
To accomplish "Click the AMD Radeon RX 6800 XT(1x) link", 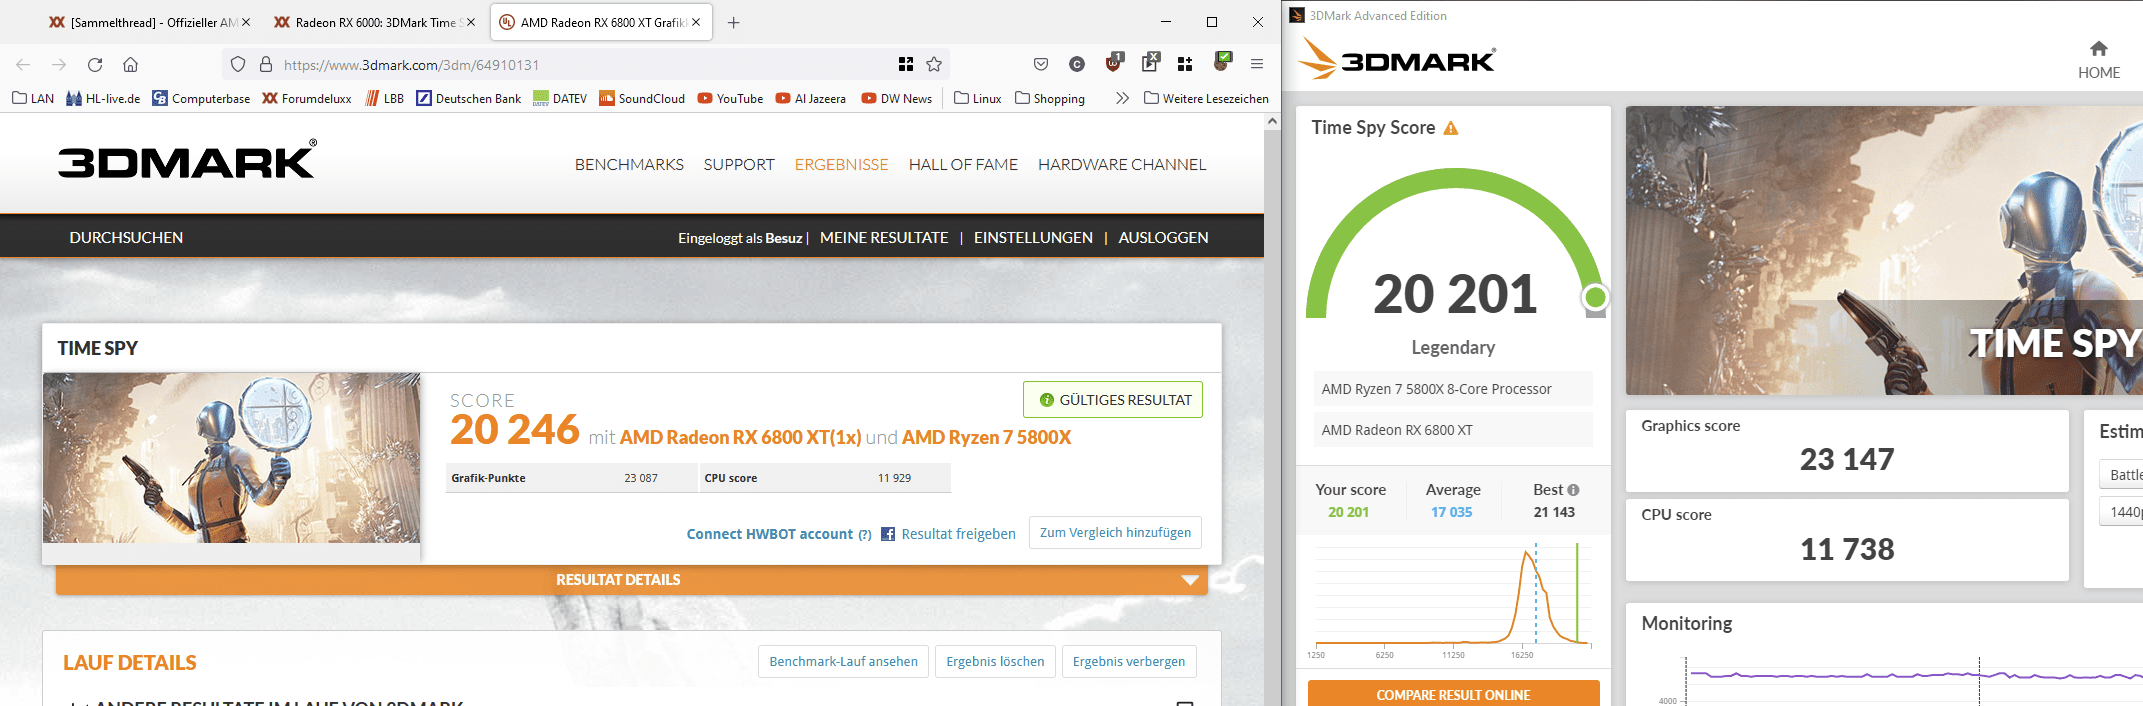I will [740, 437].
